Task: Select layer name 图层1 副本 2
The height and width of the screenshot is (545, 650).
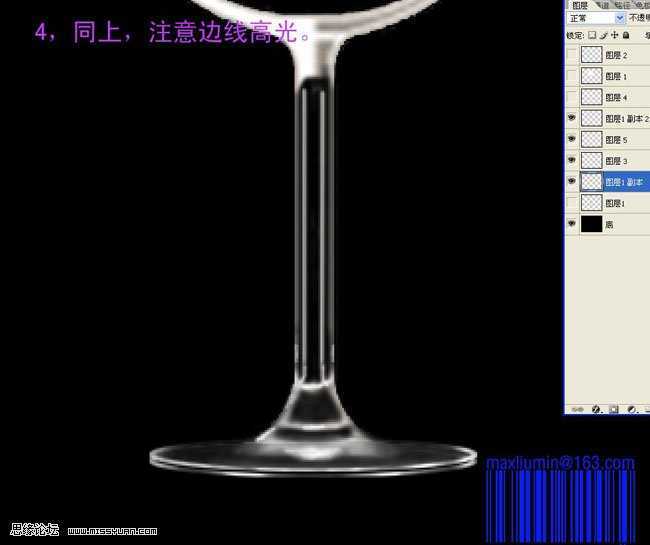Action: (627, 119)
